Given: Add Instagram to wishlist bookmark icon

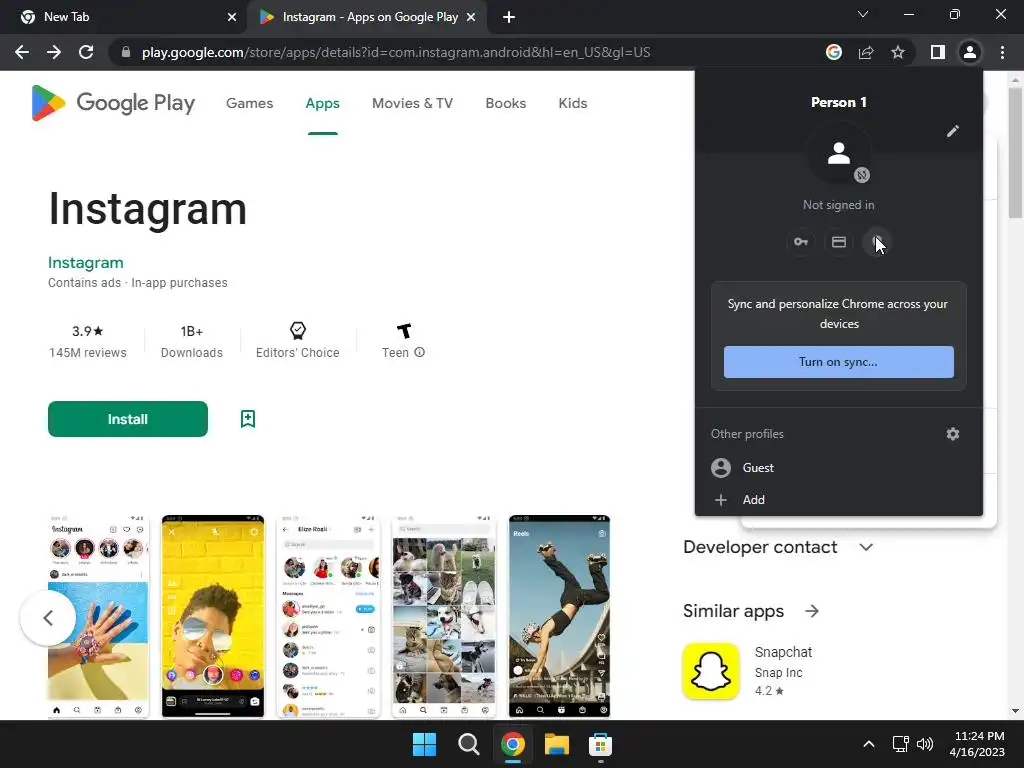Looking at the screenshot, I should [248, 419].
